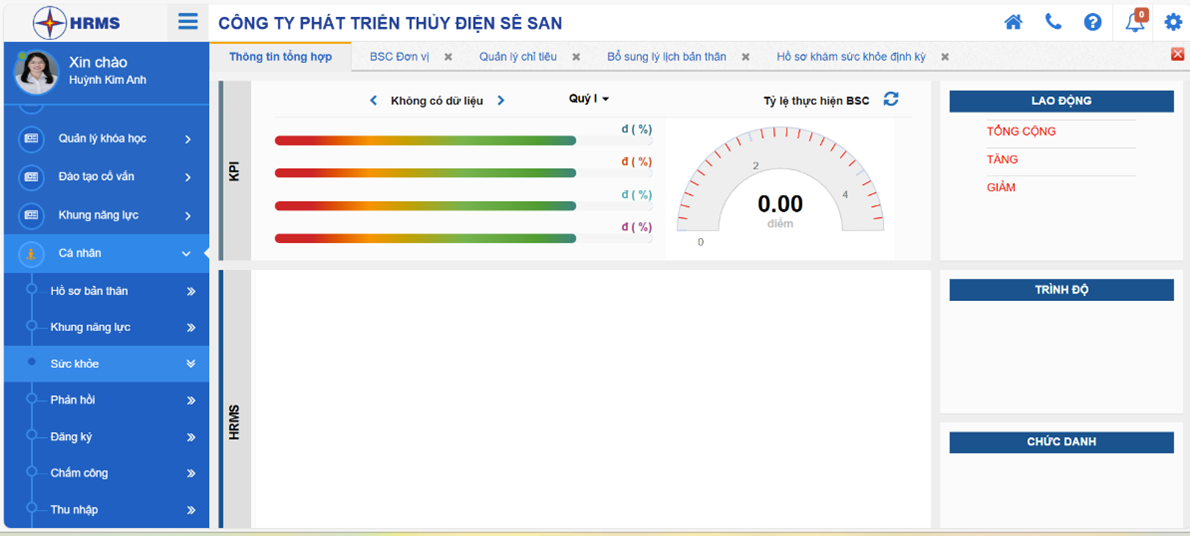
Task: Click Không có dữ liệu period text
Action: click(x=436, y=100)
